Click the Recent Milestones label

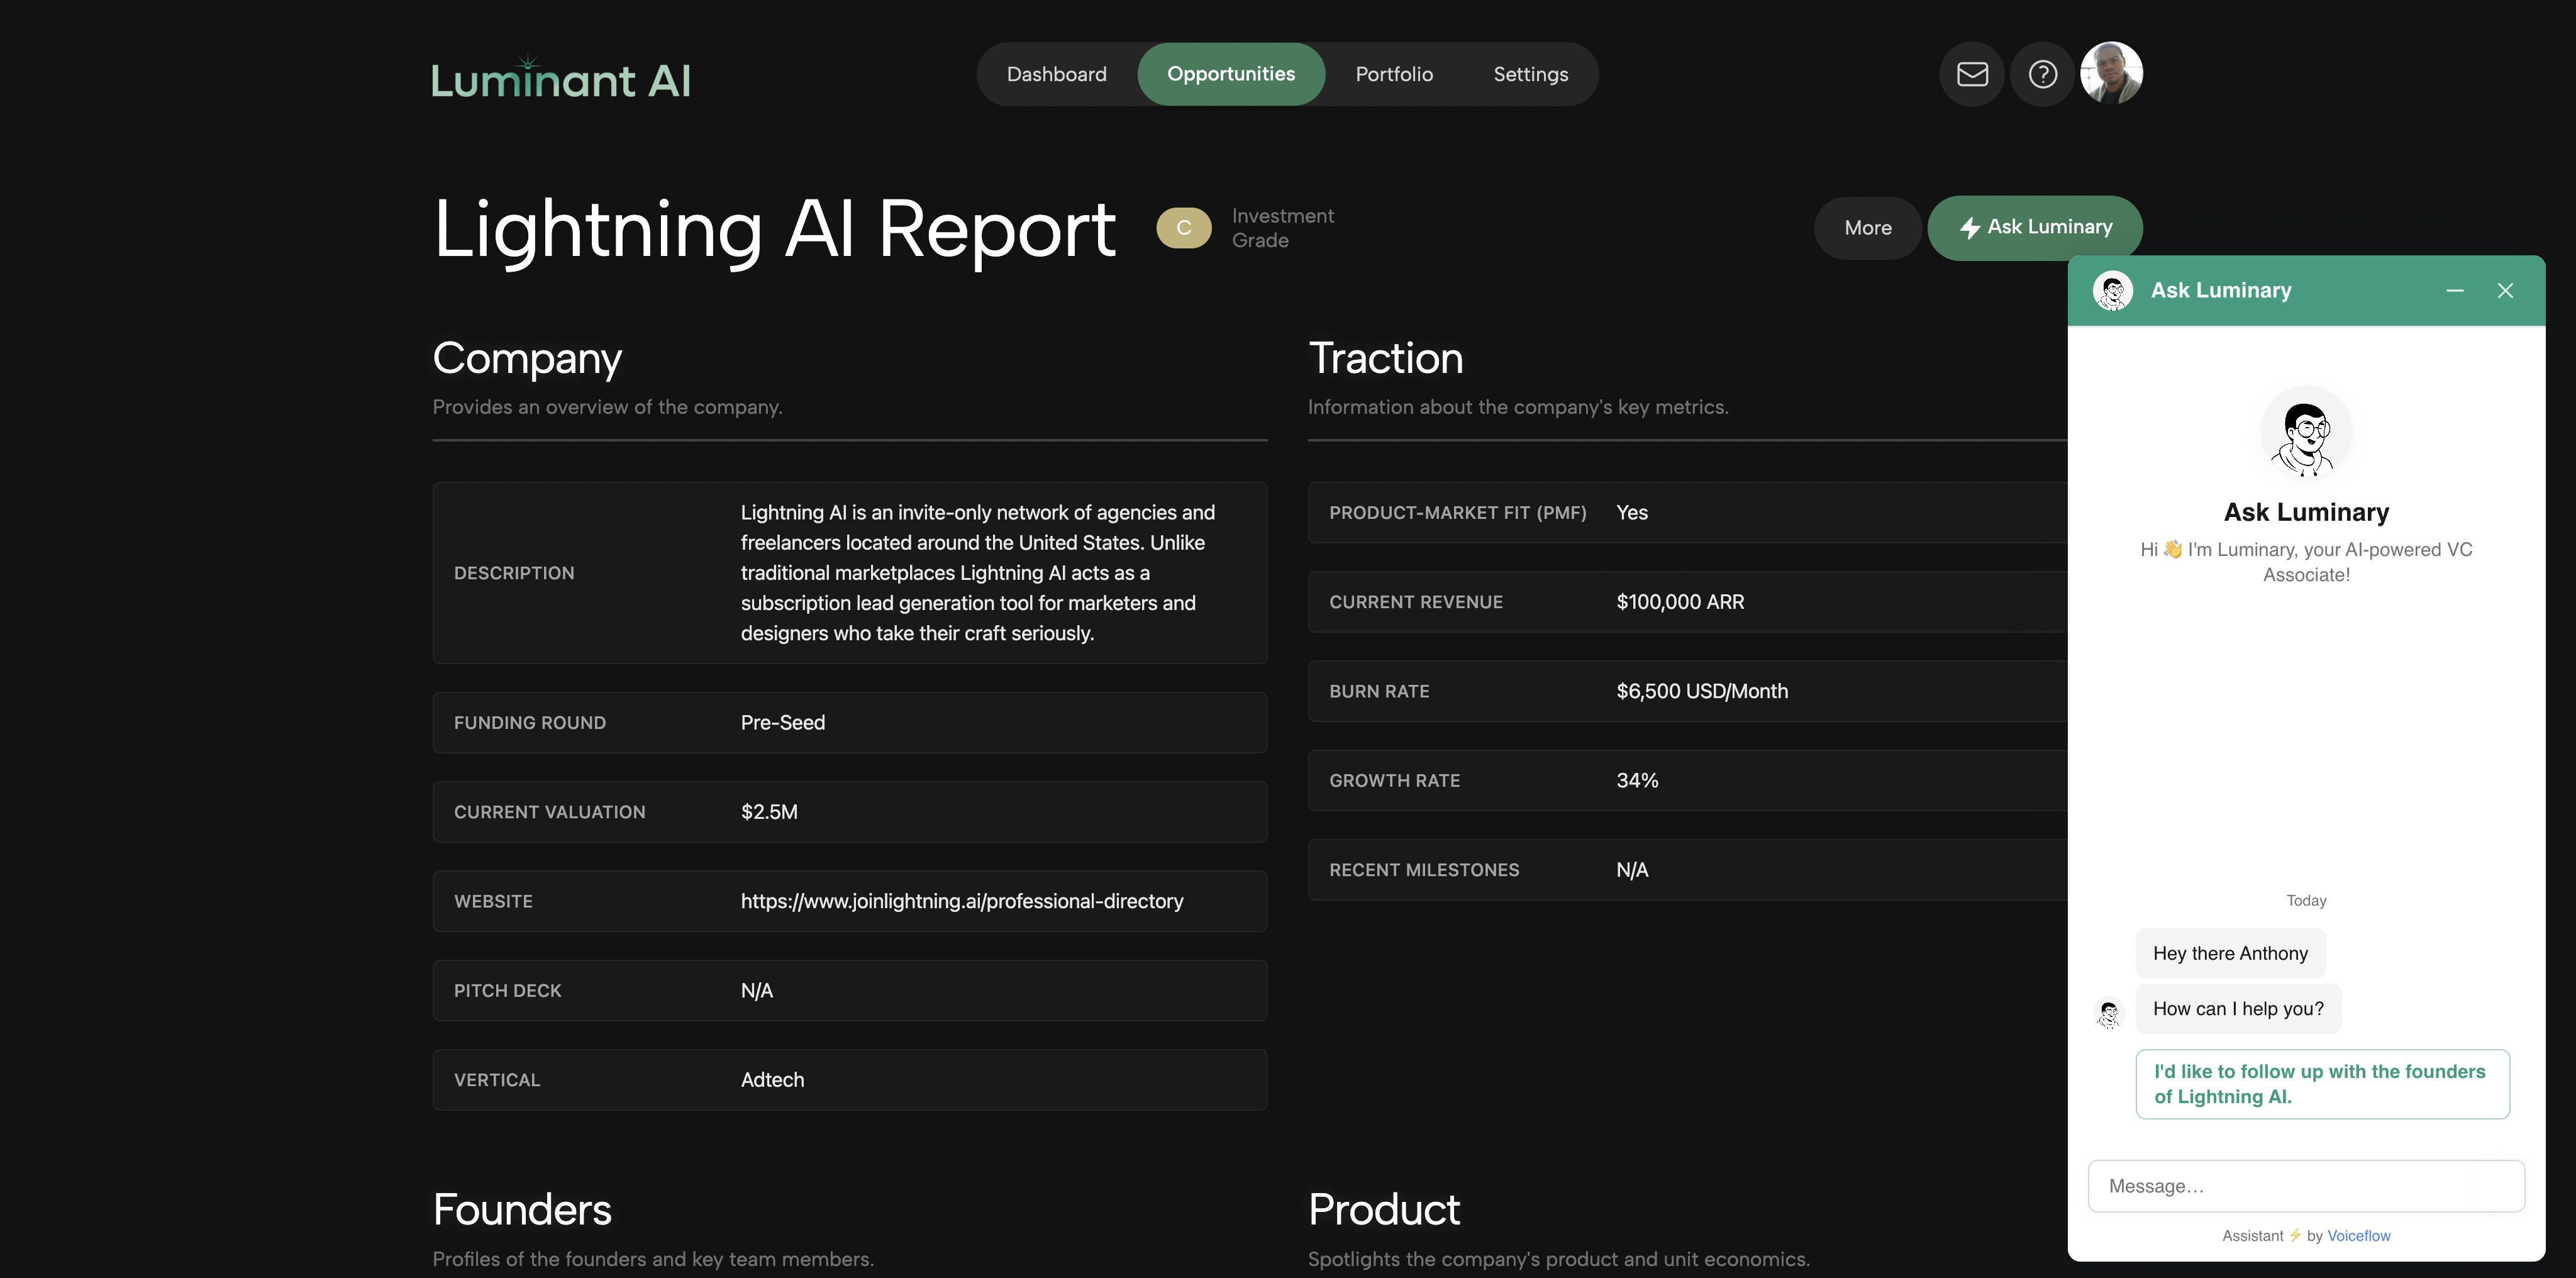tap(1424, 870)
